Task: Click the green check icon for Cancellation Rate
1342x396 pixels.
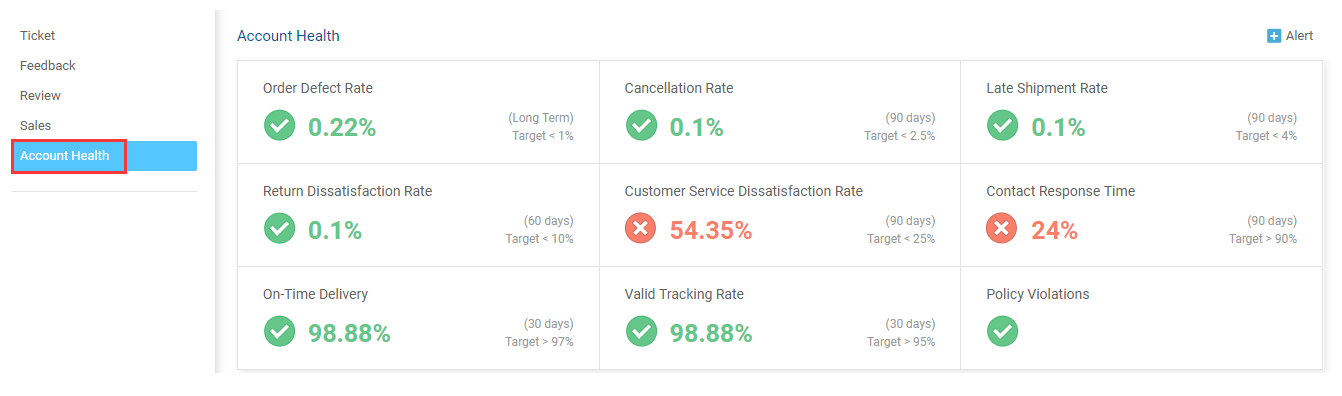Action: click(x=641, y=126)
